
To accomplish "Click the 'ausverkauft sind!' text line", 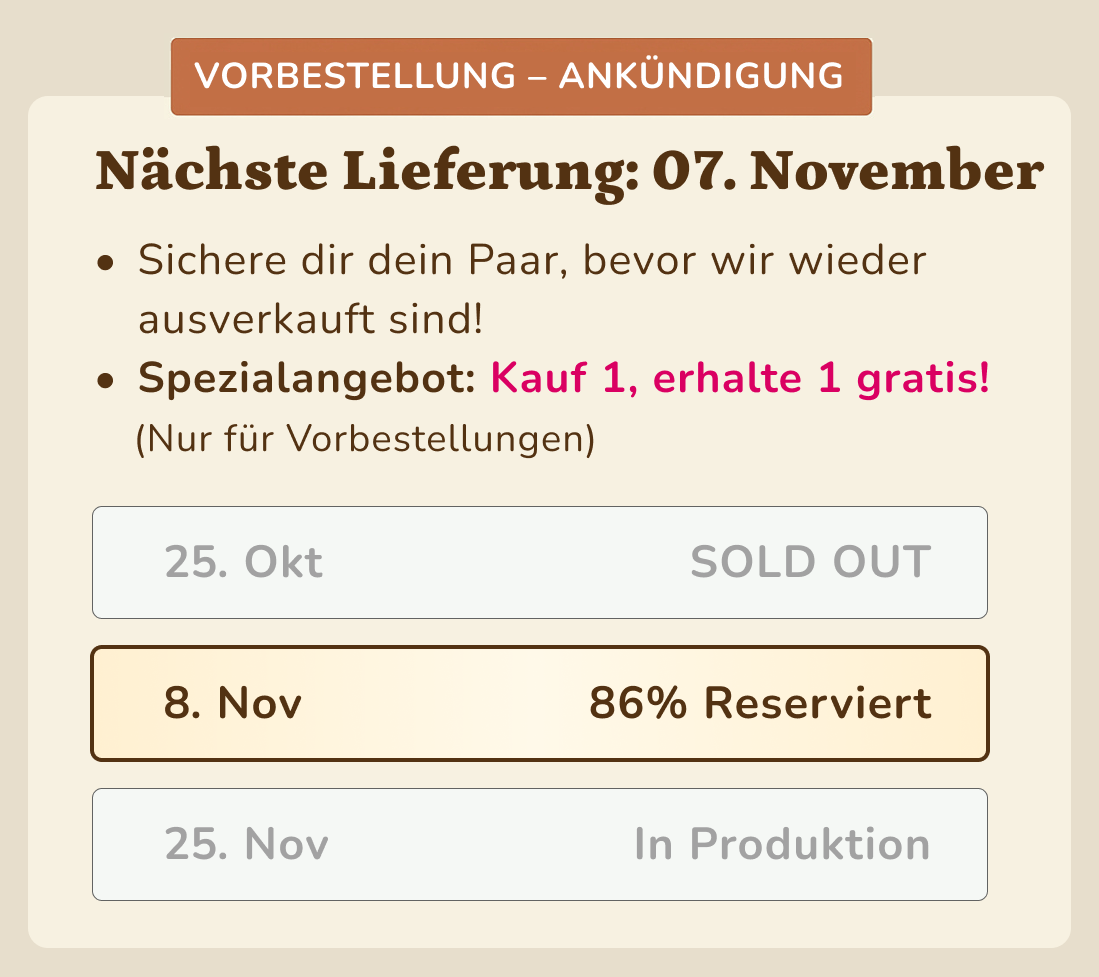I will [311, 320].
